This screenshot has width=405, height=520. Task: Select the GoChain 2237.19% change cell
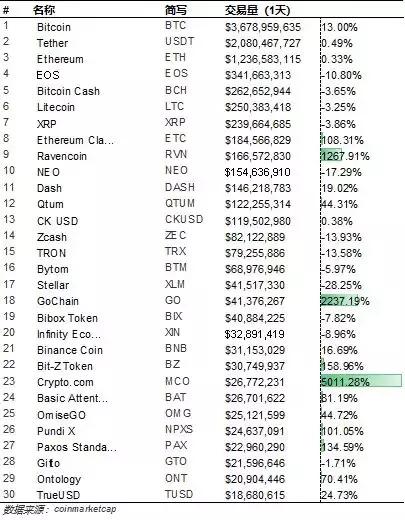[345, 301]
